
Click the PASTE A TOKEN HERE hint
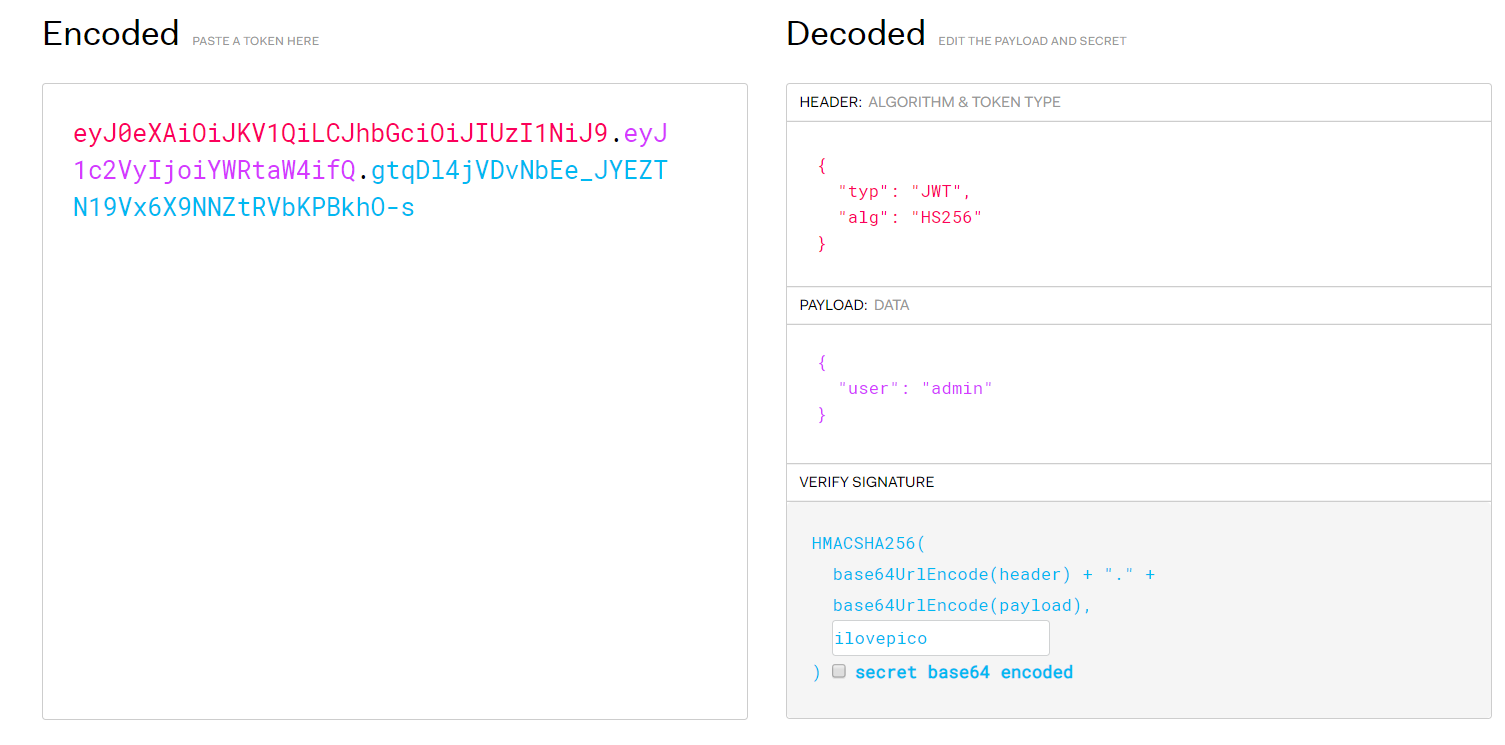click(255, 41)
